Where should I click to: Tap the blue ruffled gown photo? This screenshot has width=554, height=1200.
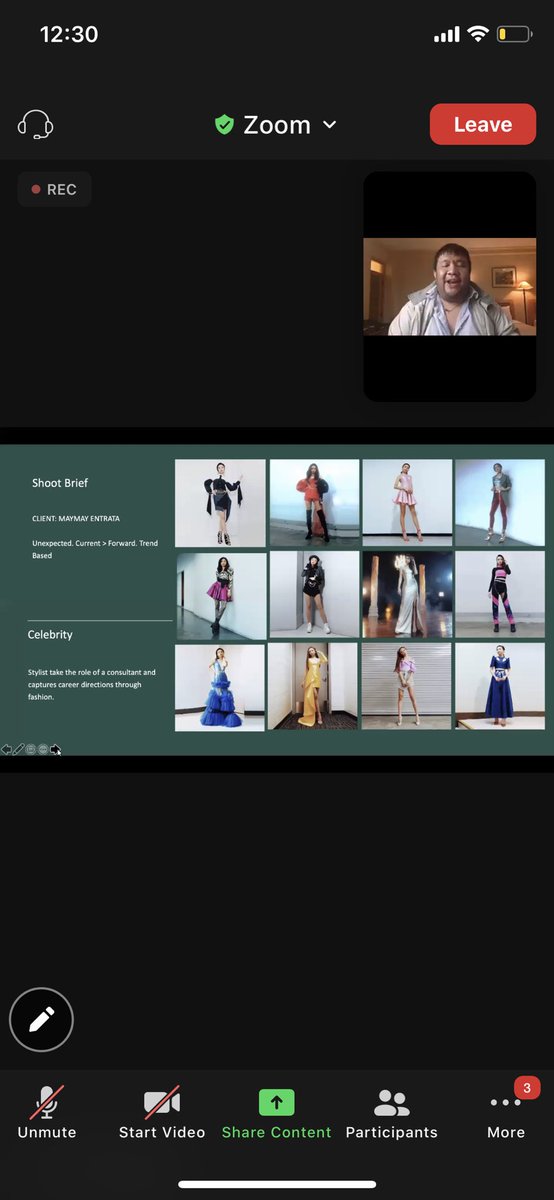point(220,686)
